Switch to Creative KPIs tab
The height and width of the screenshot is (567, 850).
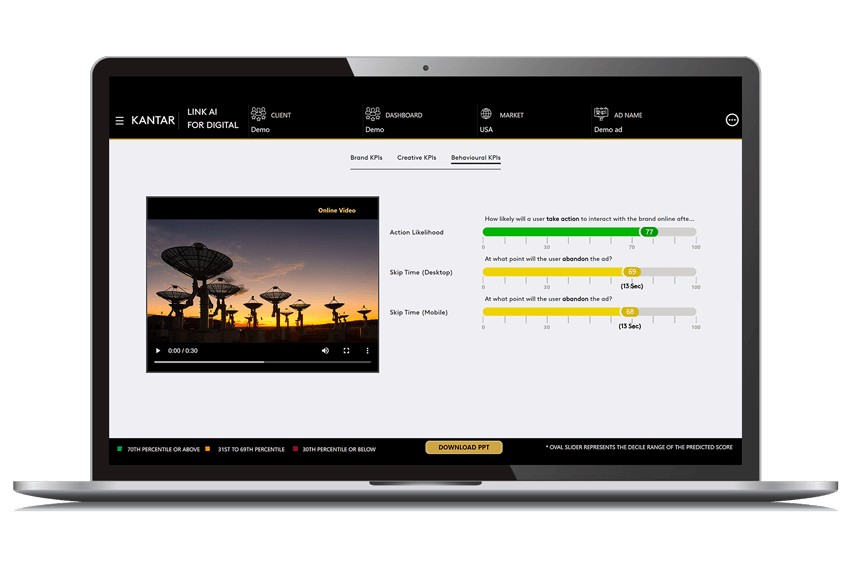[x=416, y=158]
